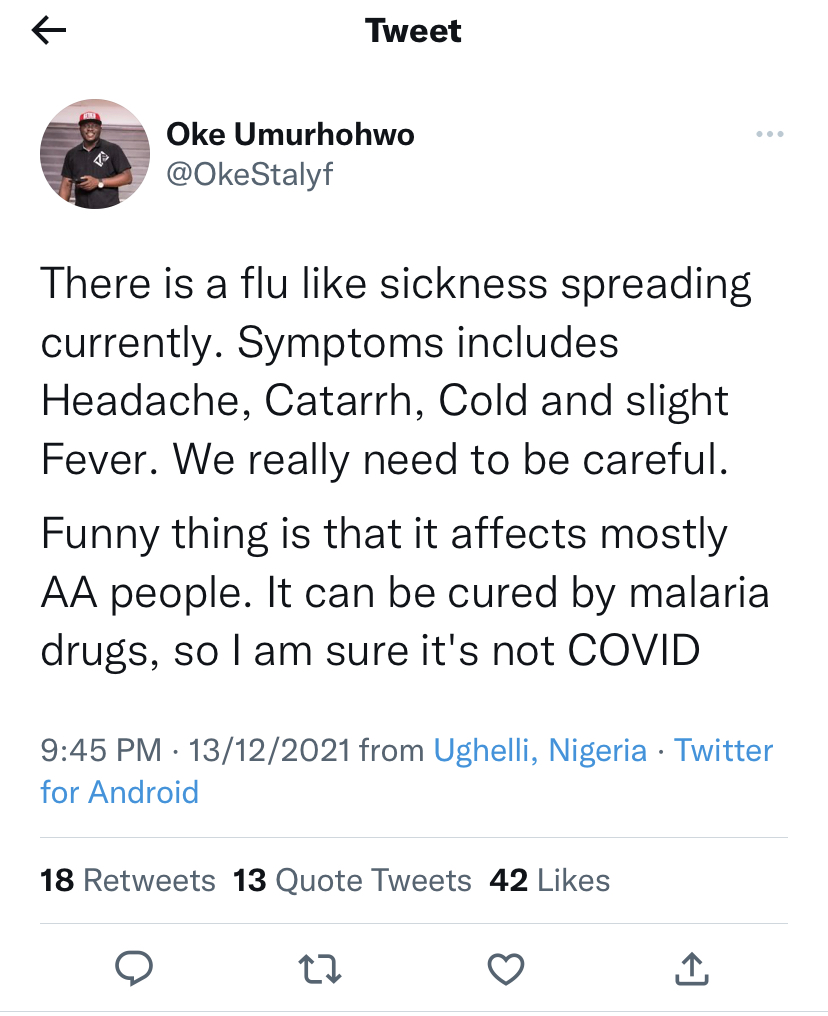Tap the paragraph starting with 'Funny thing is'
This screenshot has height=1016, width=828.
click(404, 592)
